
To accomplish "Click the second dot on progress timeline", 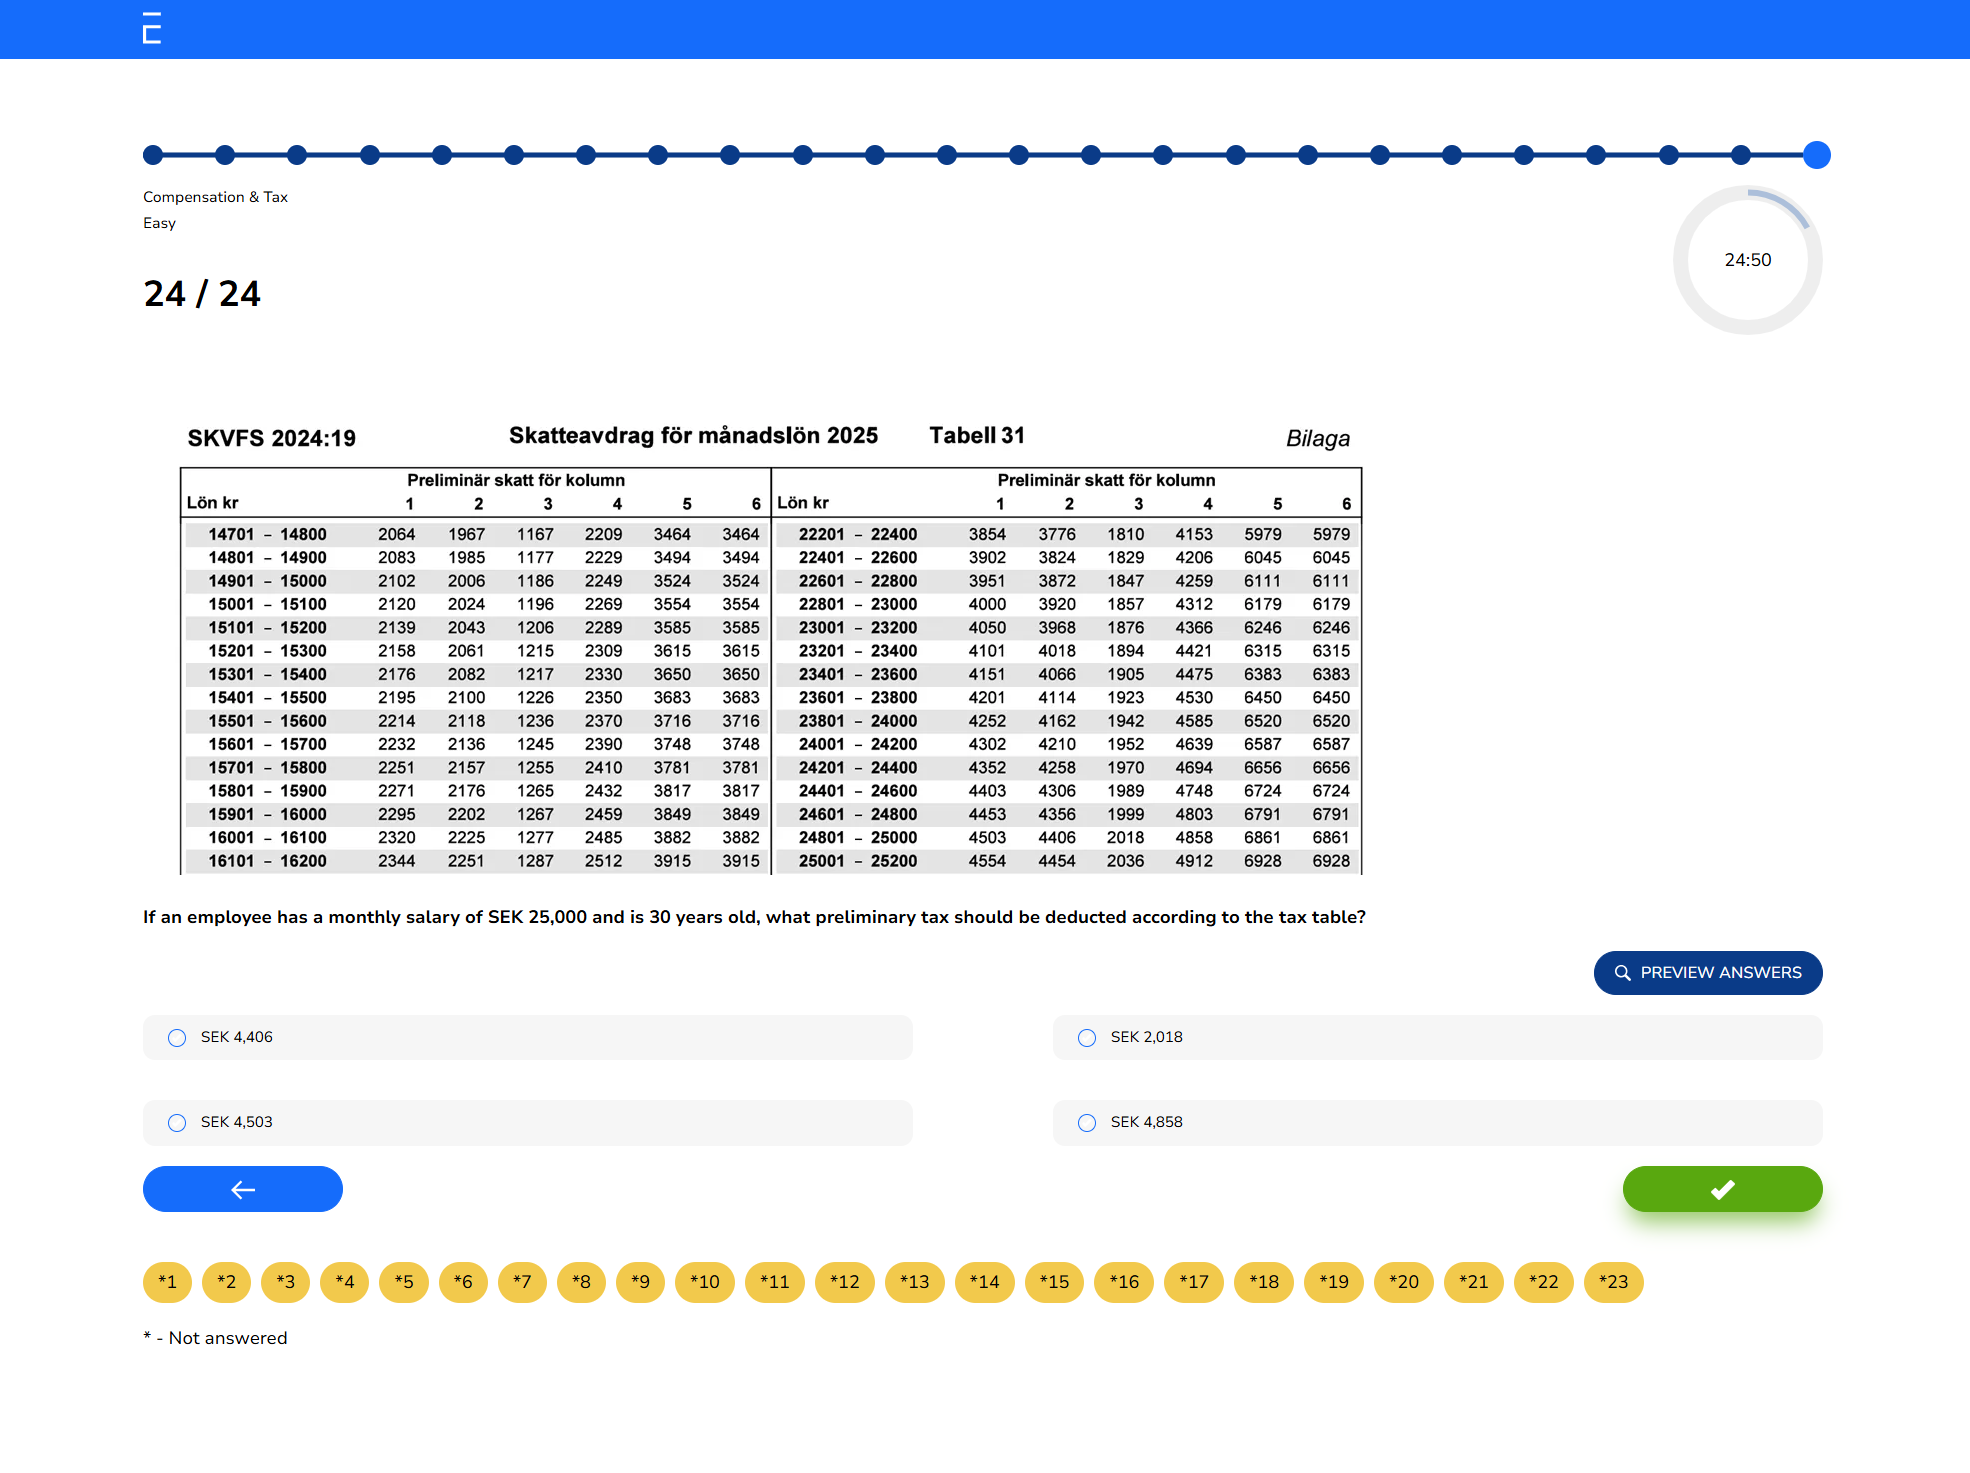I will (225, 155).
